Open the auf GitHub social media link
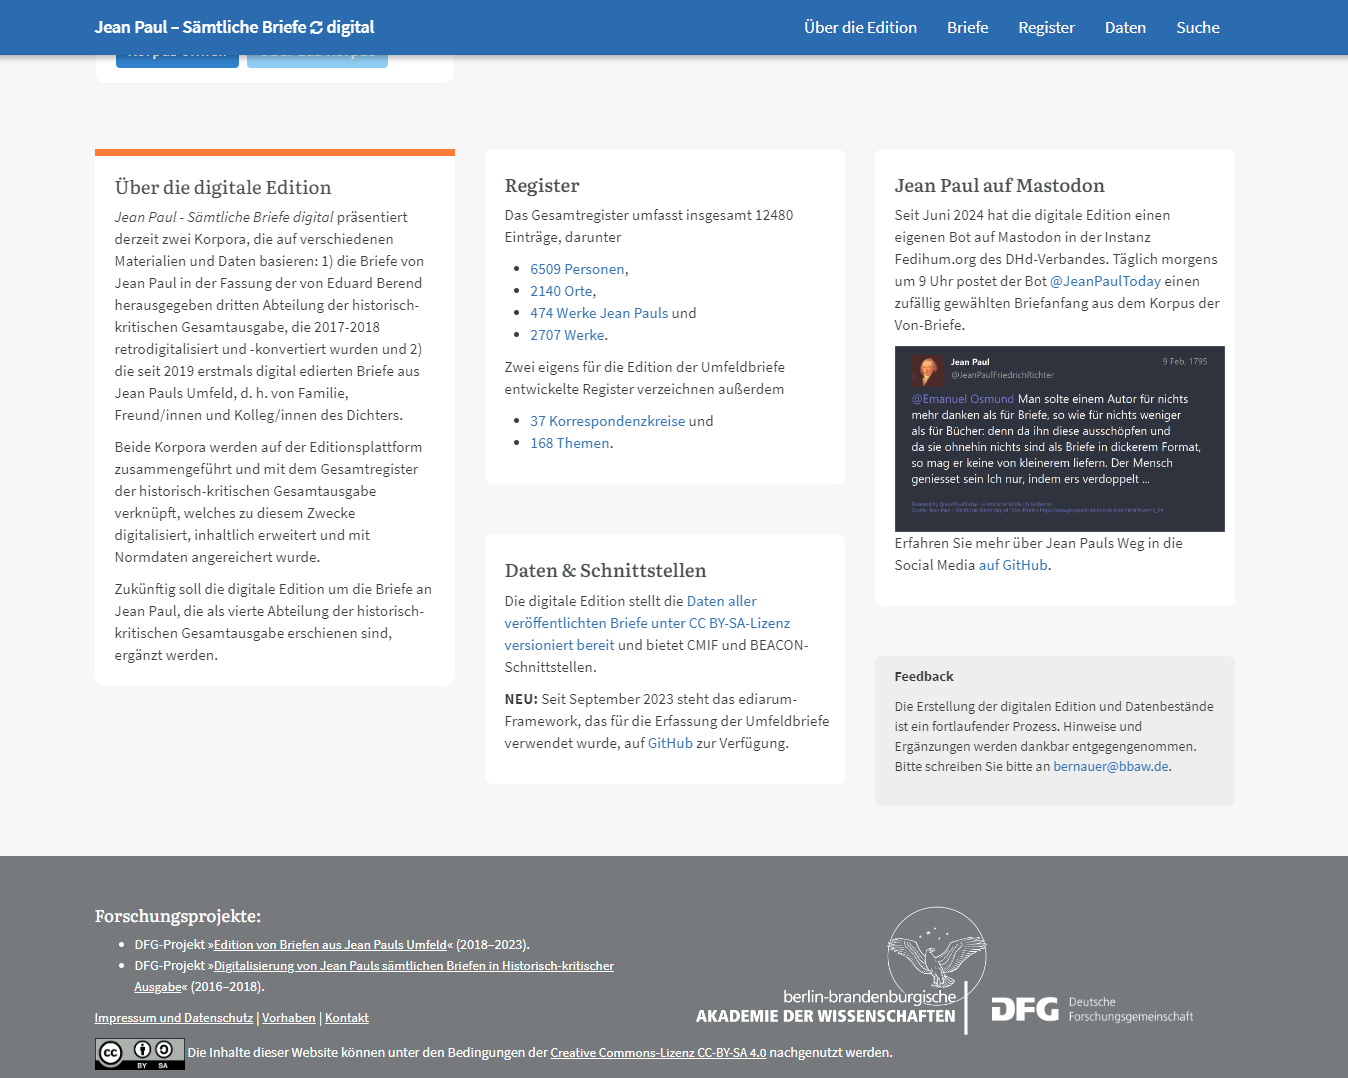 click(x=1013, y=565)
